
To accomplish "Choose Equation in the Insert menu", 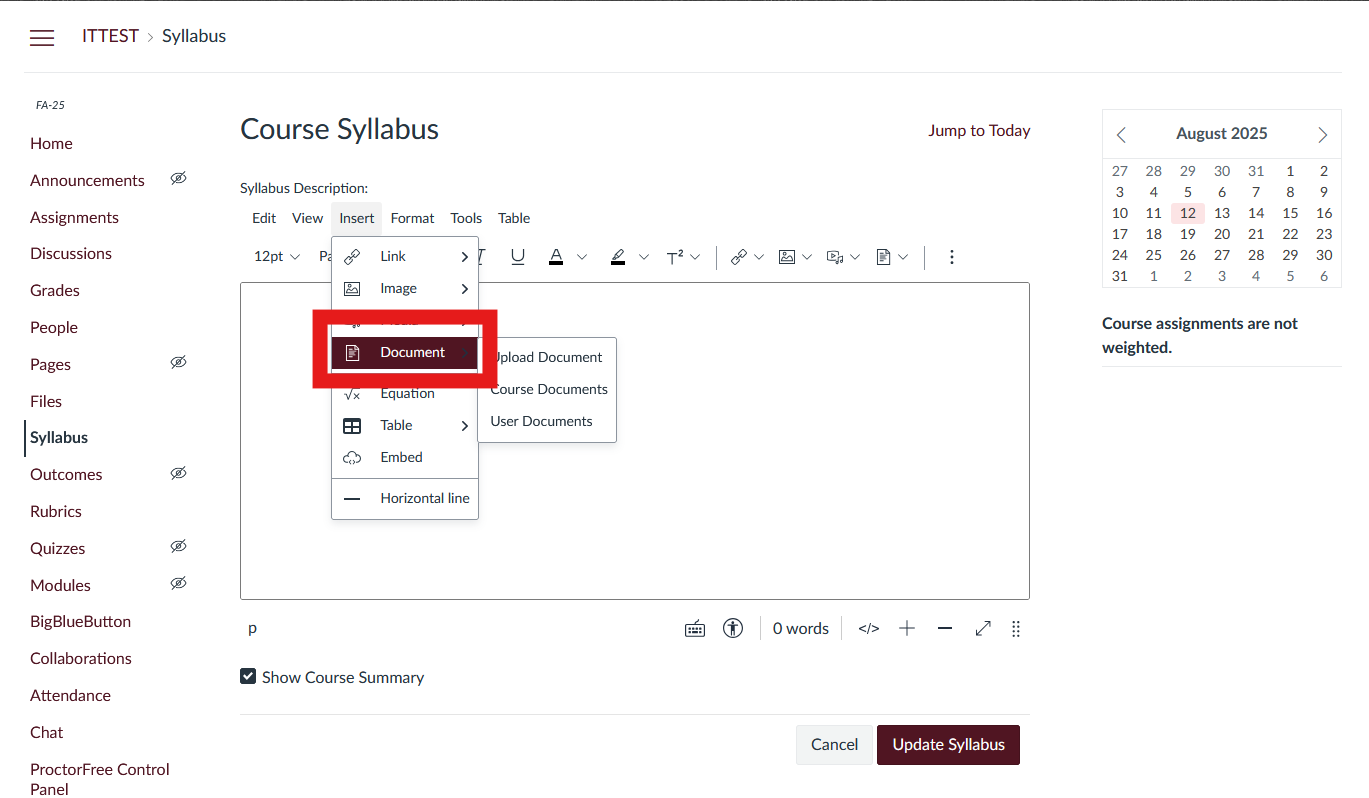I will coord(405,393).
